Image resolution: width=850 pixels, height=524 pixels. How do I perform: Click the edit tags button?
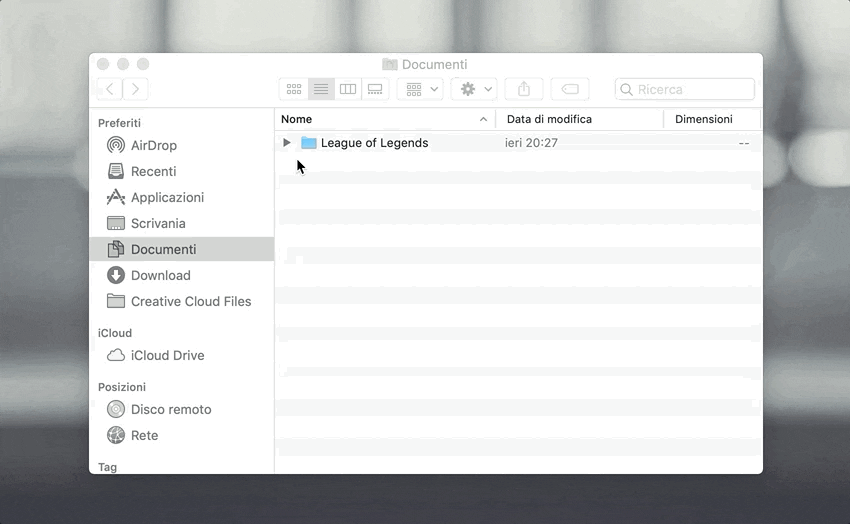[x=570, y=89]
